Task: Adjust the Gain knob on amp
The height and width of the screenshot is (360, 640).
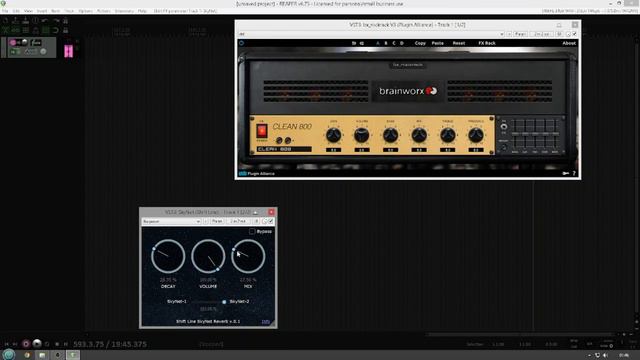Action: click(x=333, y=135)
